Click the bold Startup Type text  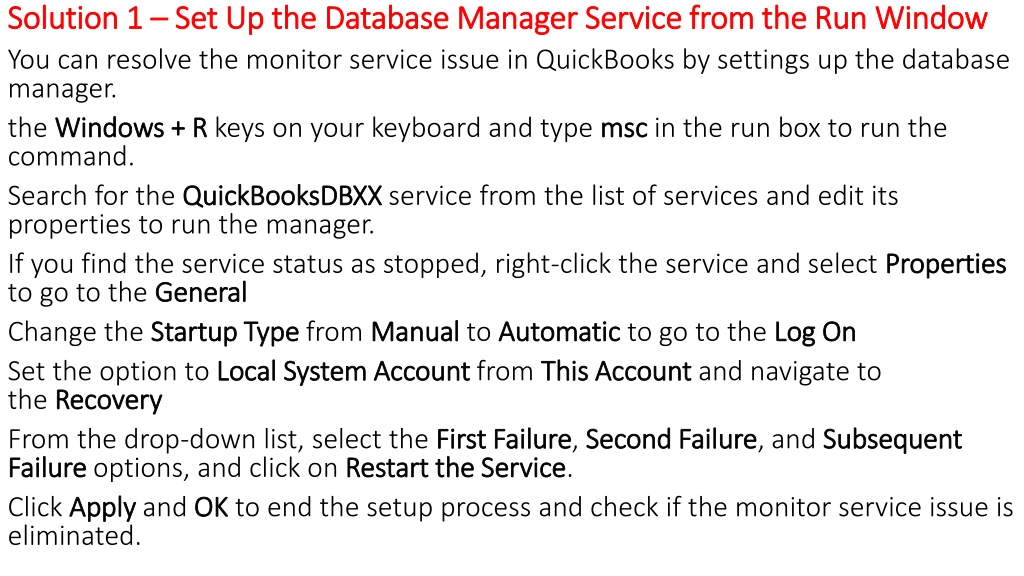(225, 333)
